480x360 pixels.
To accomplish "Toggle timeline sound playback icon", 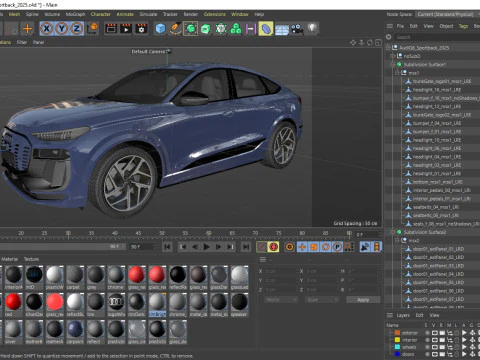I will (365, 247).
